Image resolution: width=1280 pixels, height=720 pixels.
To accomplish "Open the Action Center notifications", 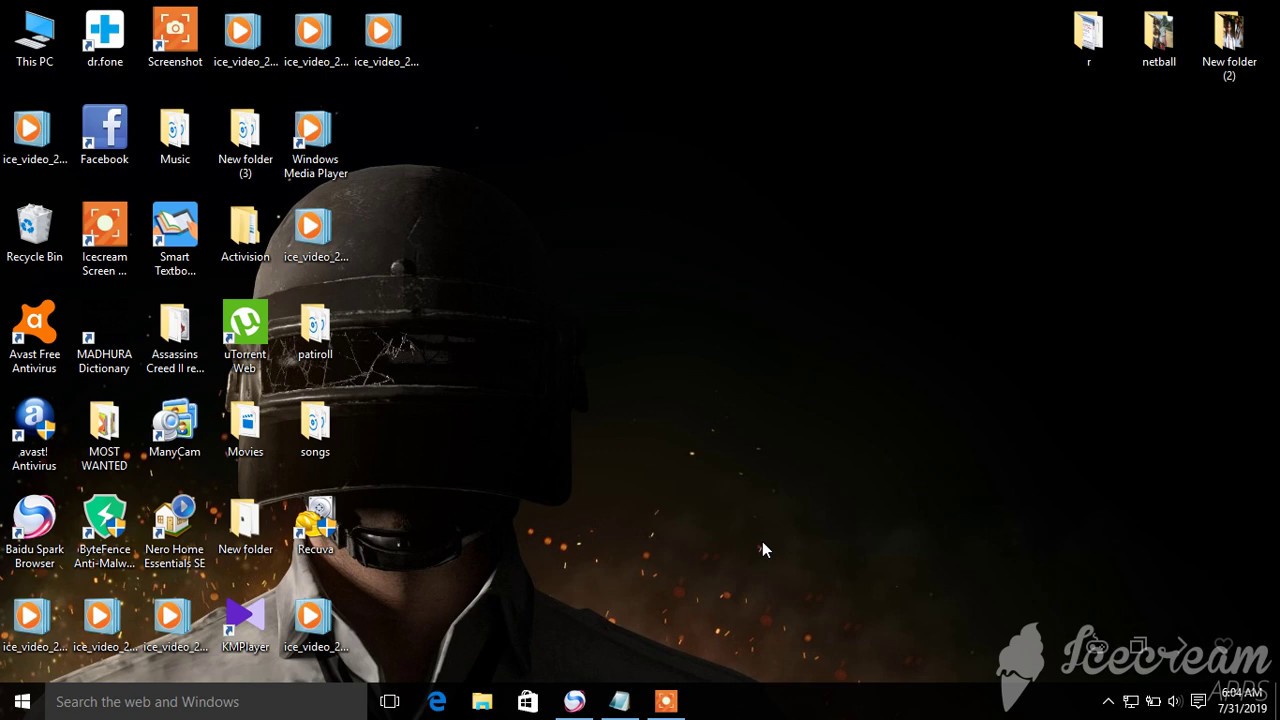I will pyautogui.click(x=1198, y=702).
